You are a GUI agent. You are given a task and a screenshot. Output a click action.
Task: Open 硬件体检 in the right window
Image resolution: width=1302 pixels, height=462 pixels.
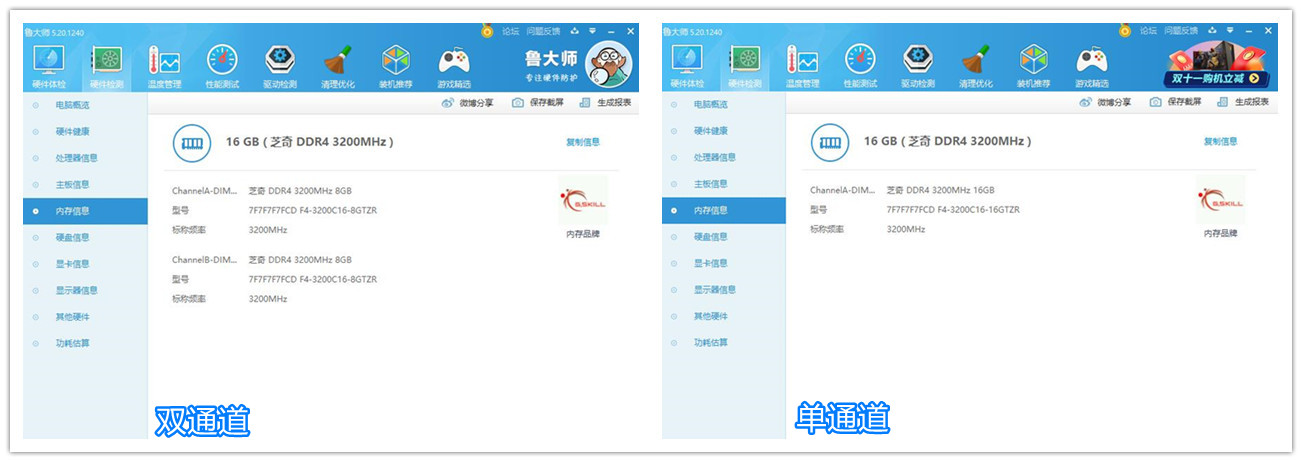click(686, 66)
